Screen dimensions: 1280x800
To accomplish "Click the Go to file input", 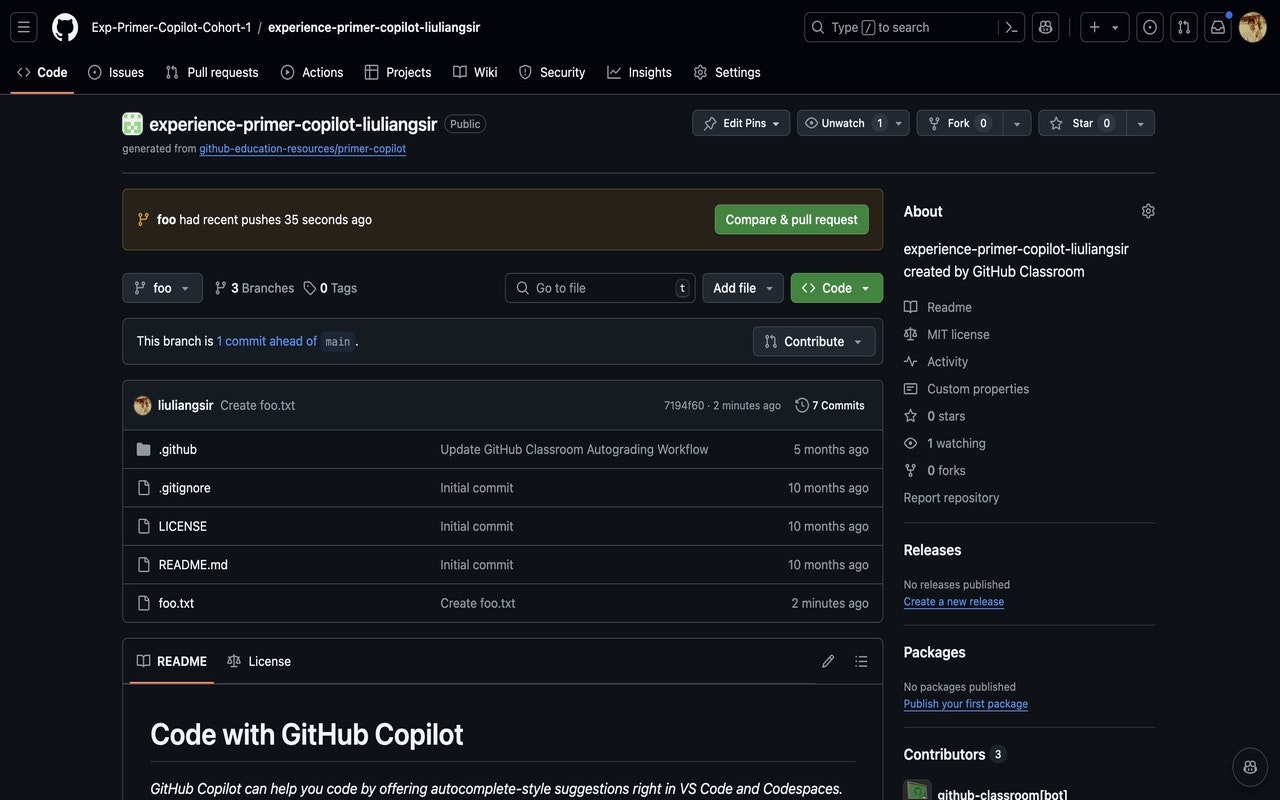I will pyautogui.click(x=600, y=288).
